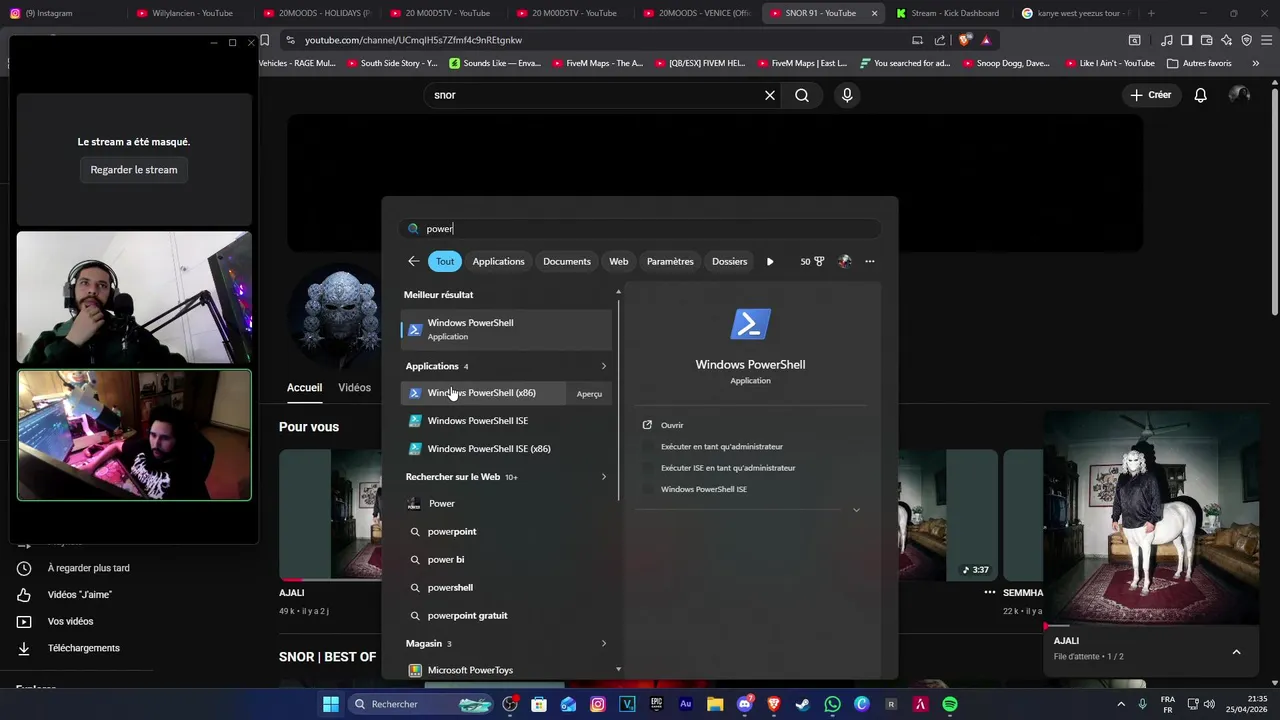Select the Applications filter tab
The image size is (1280, 720).
pyautogui.click(x=498, y=261)
